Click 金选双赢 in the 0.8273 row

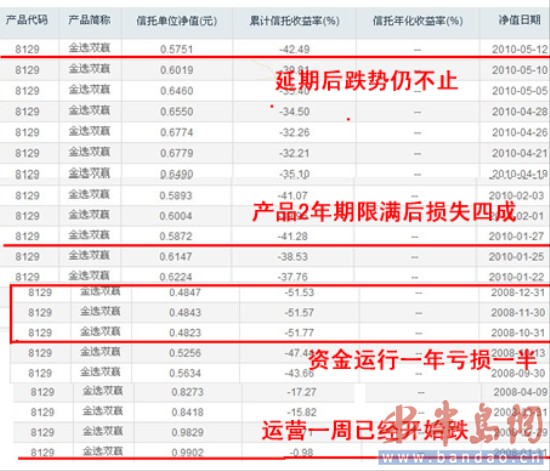coord(102,391)
